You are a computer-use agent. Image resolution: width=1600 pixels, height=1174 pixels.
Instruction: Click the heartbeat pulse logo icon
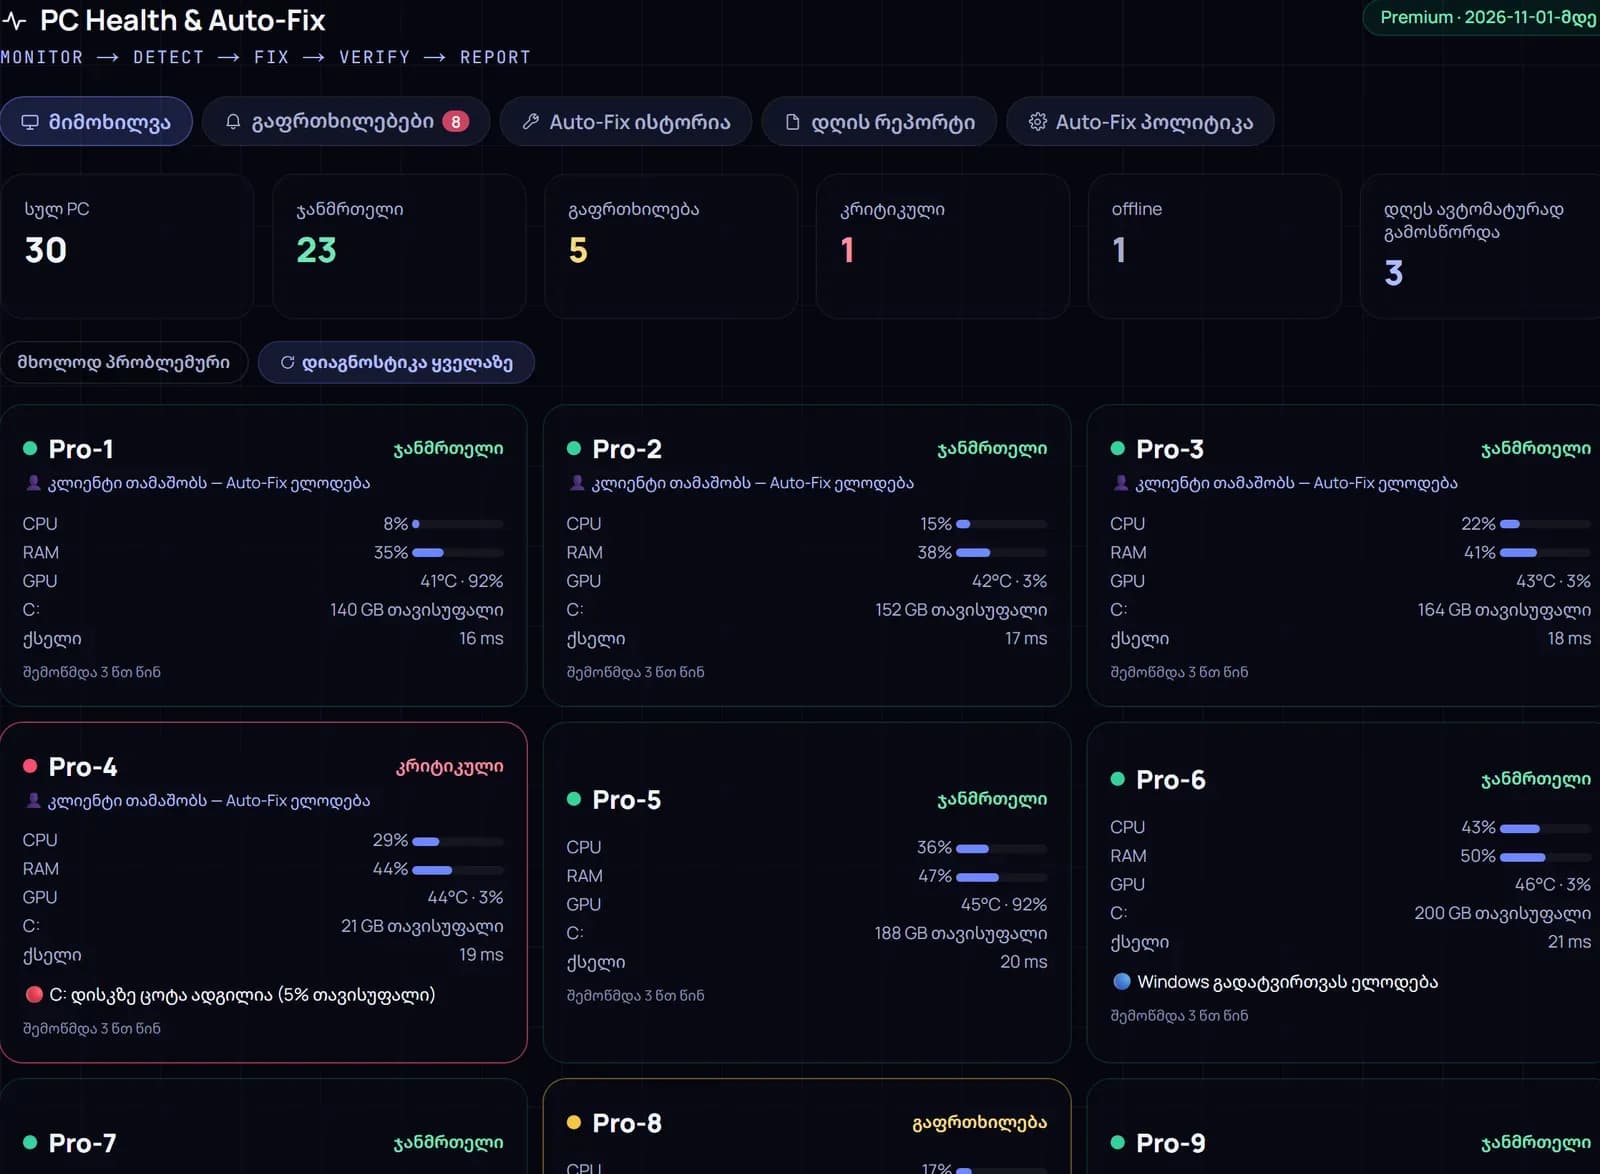click(14, 21)
